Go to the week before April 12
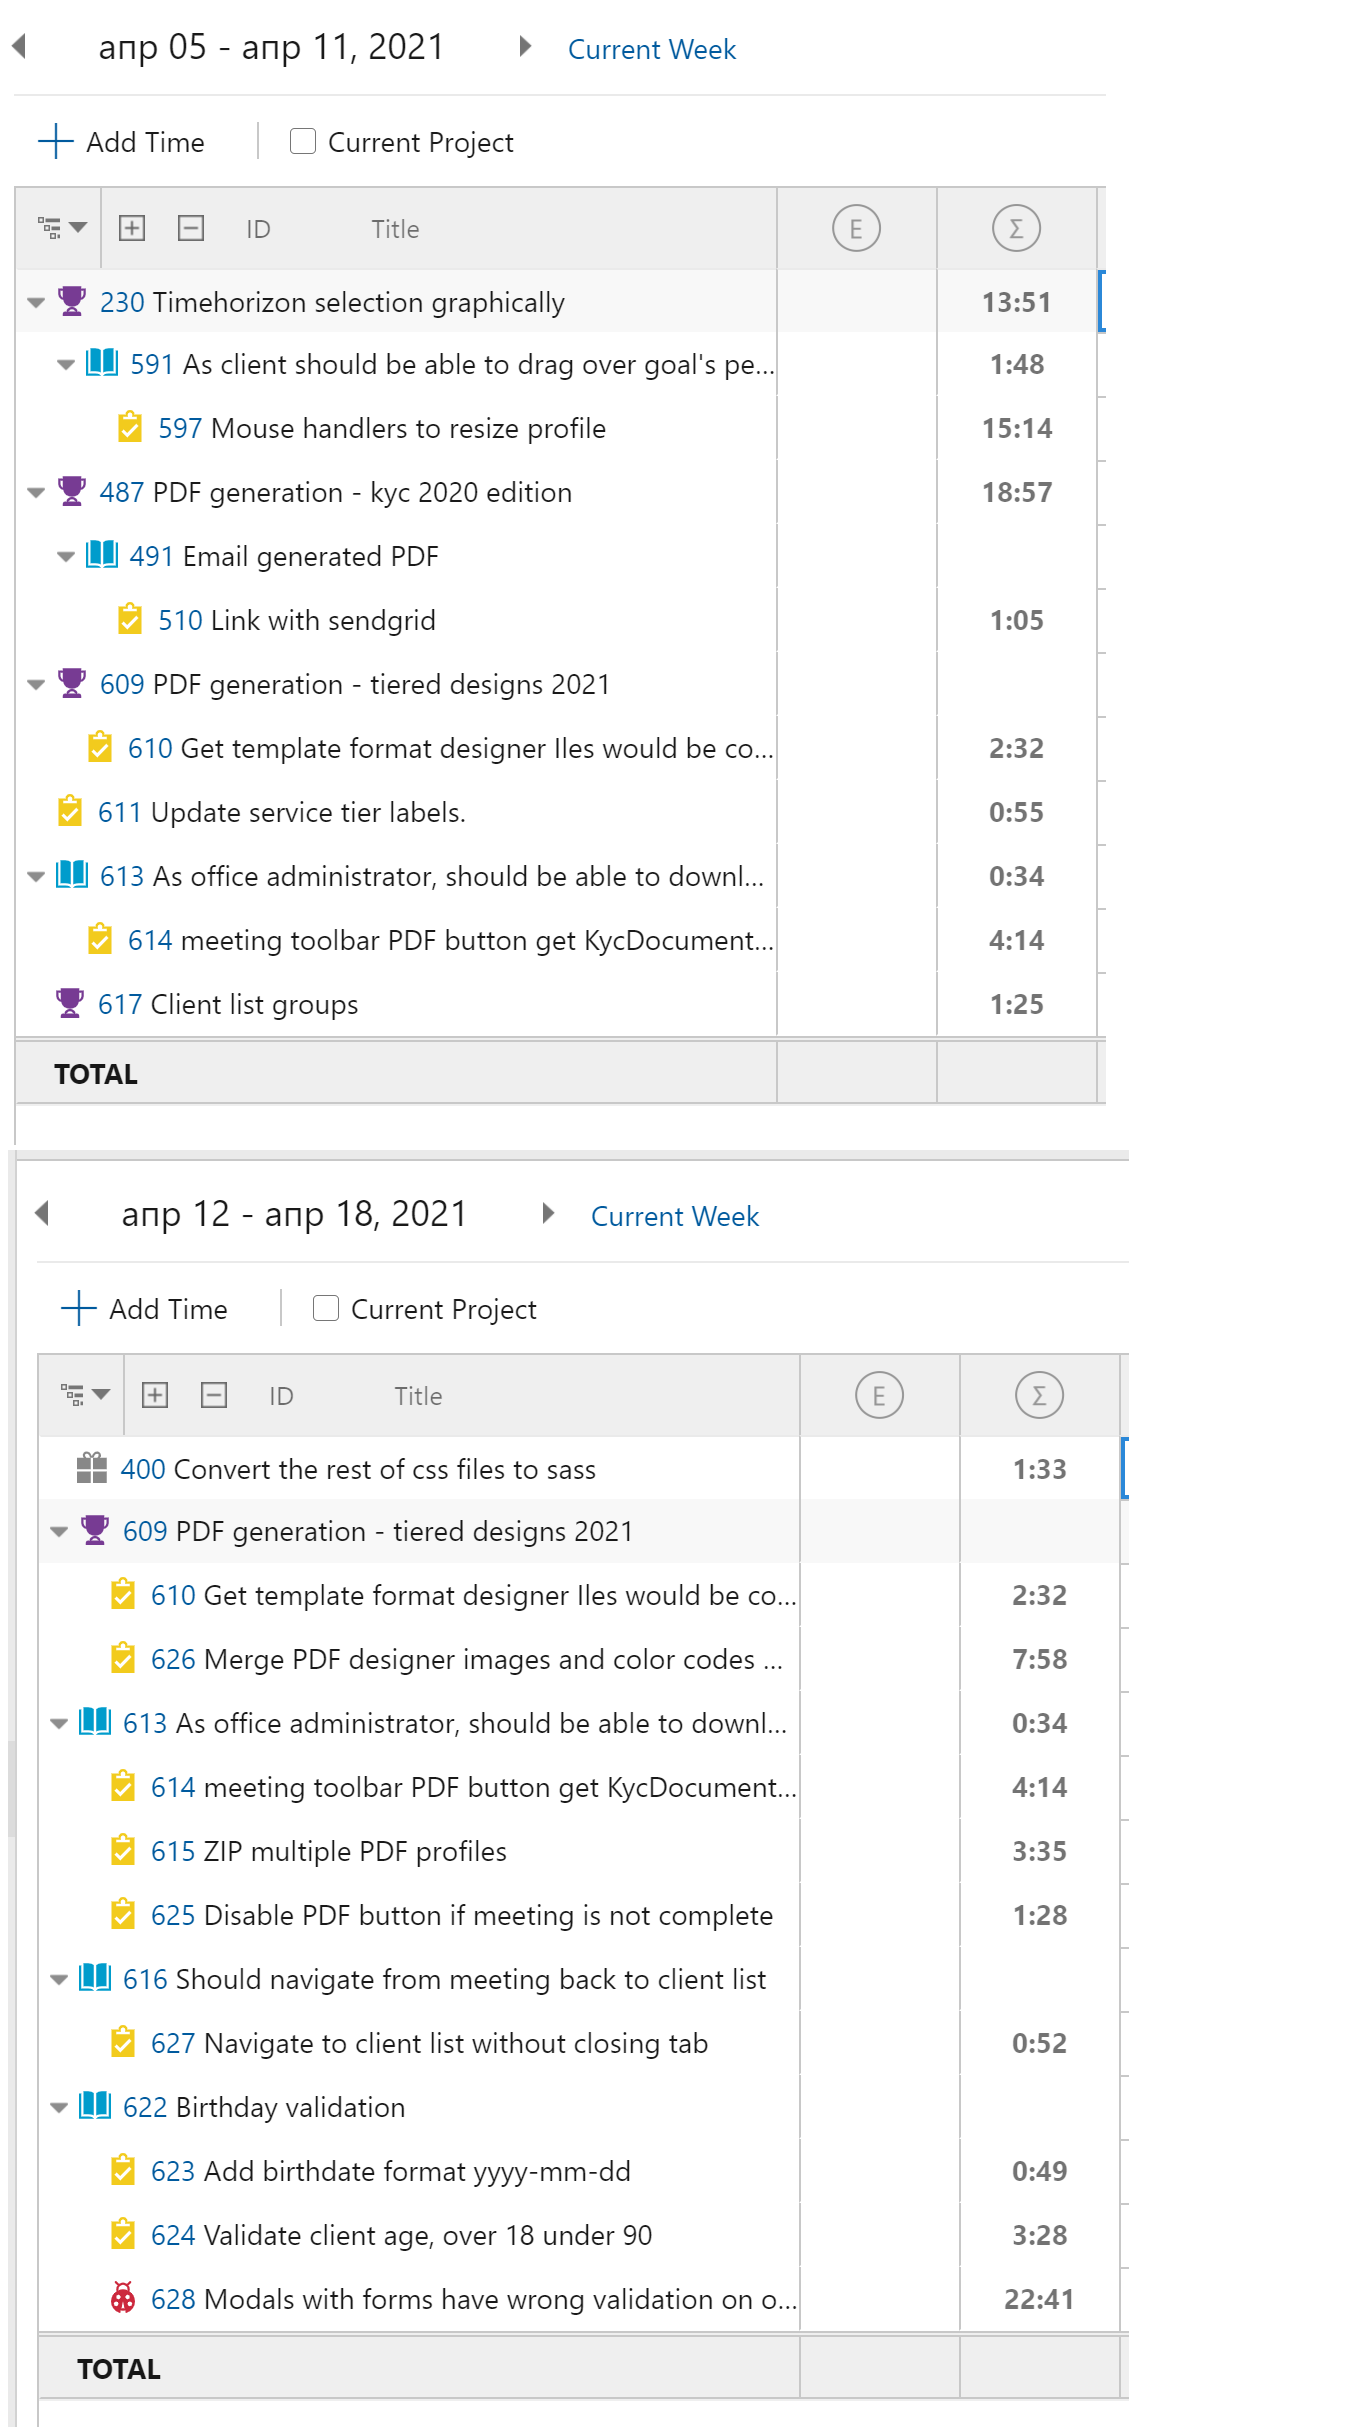 point(42,1213)
